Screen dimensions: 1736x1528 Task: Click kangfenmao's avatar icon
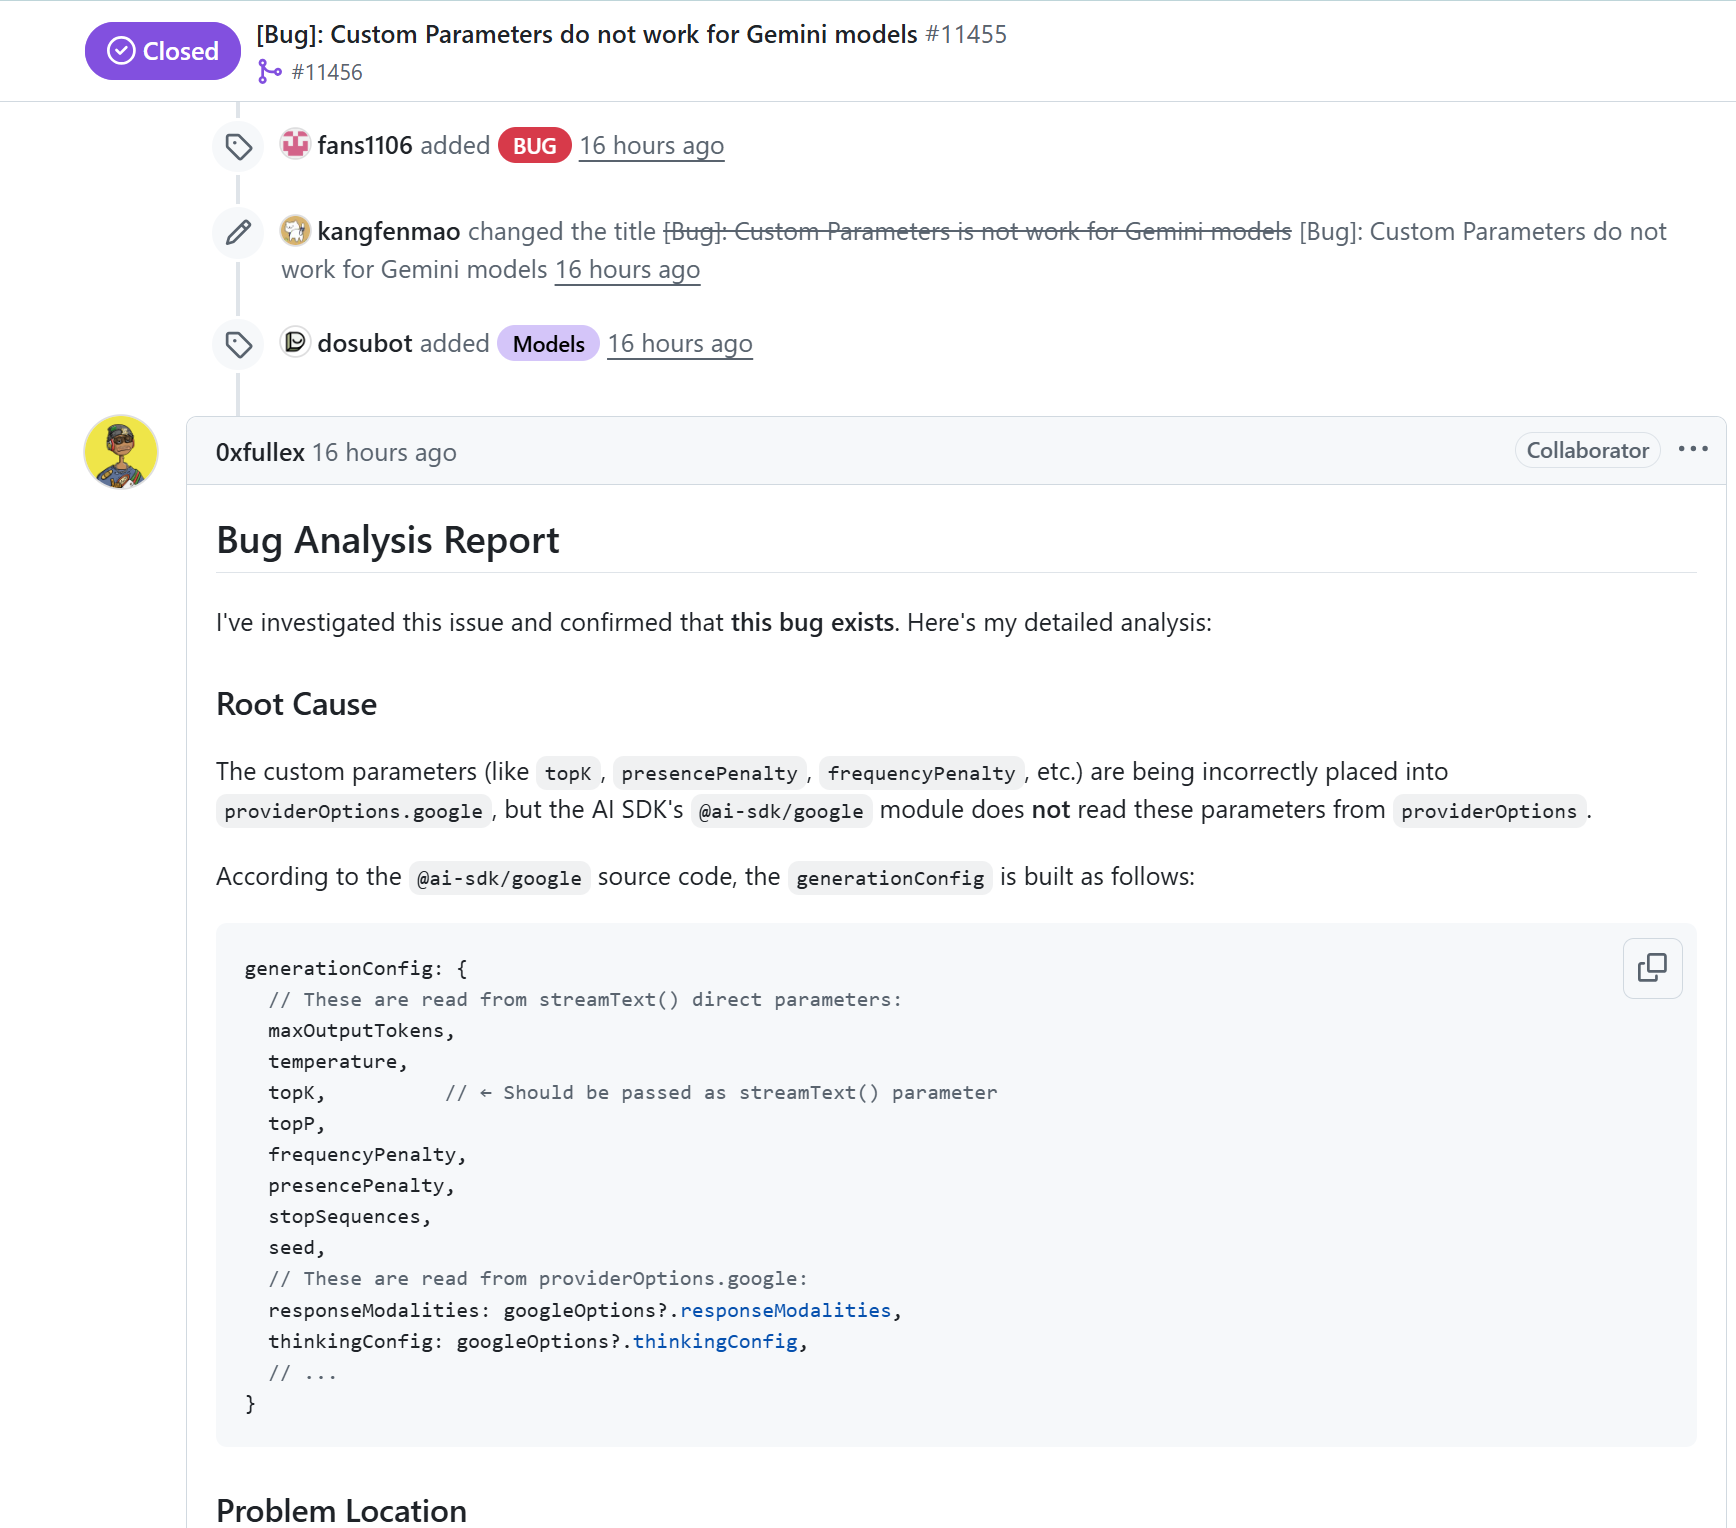(x=295, y=231)
